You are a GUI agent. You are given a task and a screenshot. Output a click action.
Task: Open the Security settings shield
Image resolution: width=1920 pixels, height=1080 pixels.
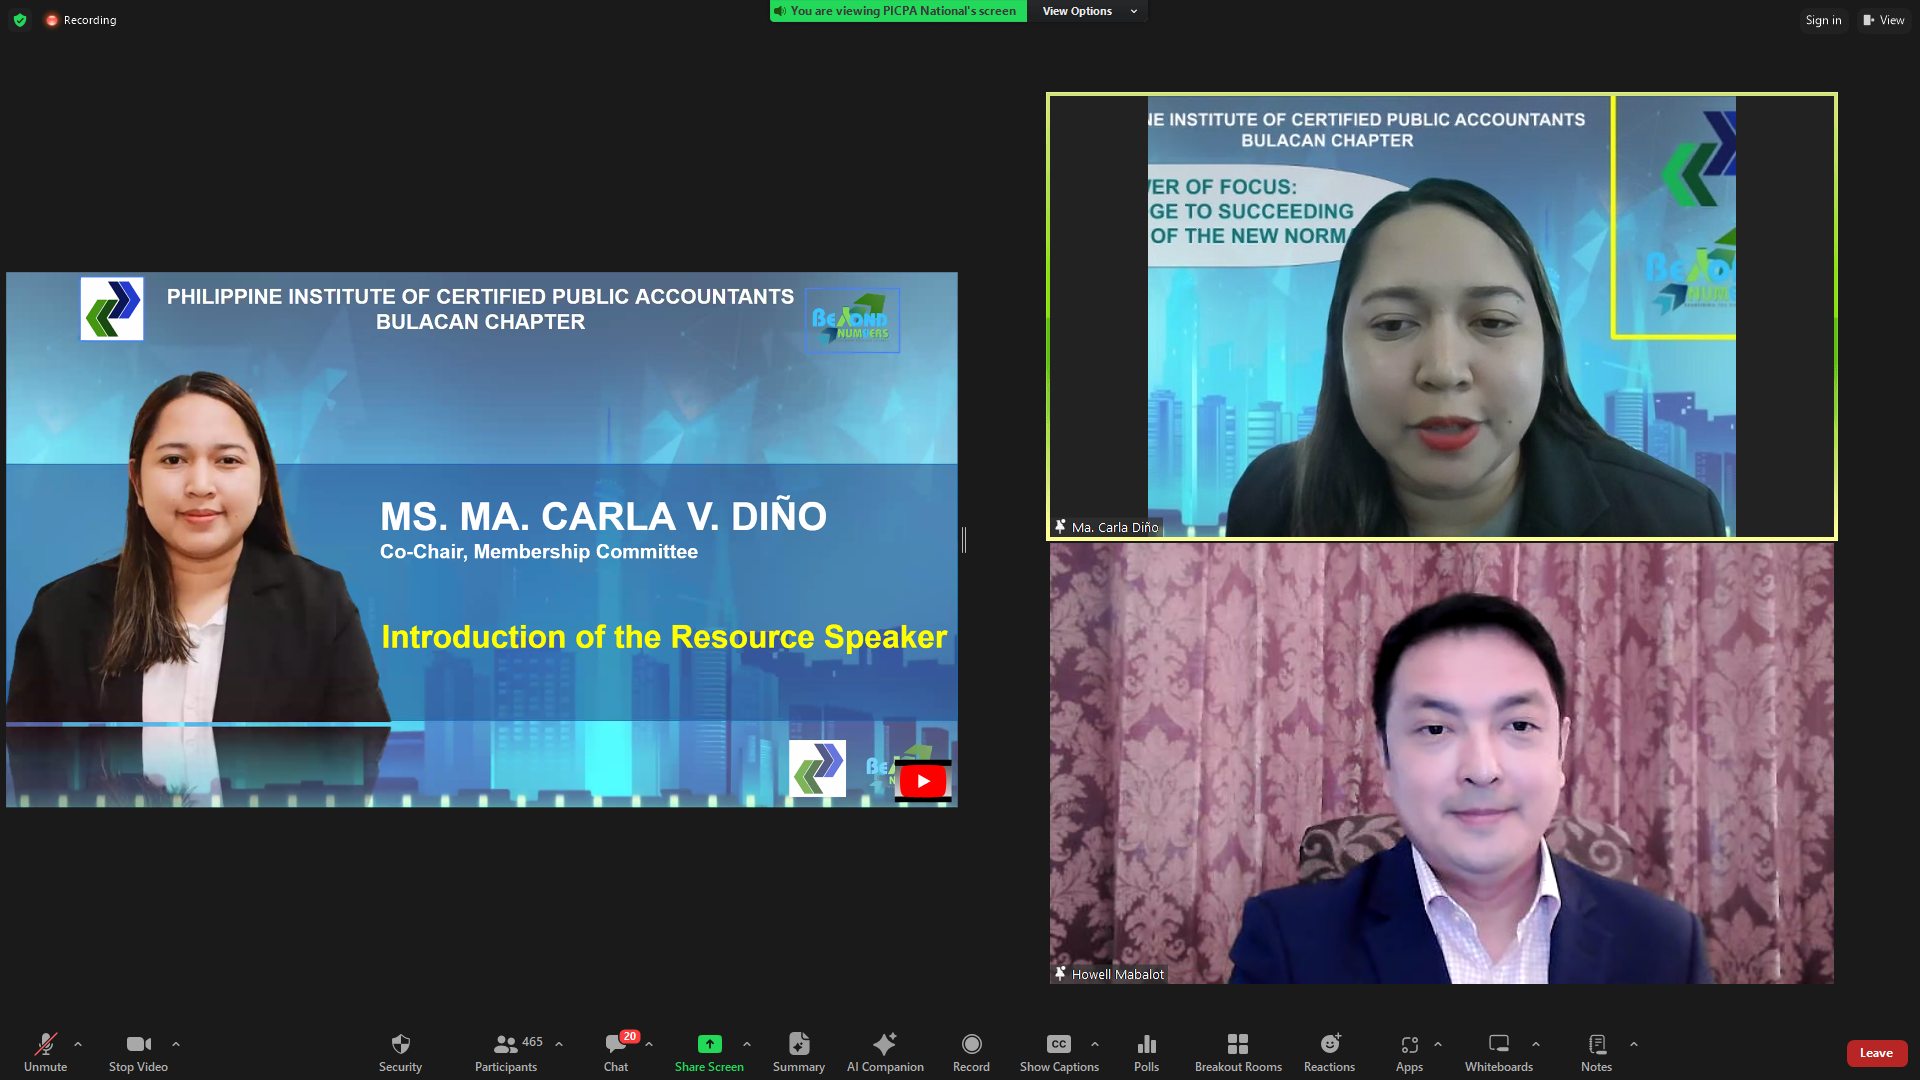coord(400,1052)
